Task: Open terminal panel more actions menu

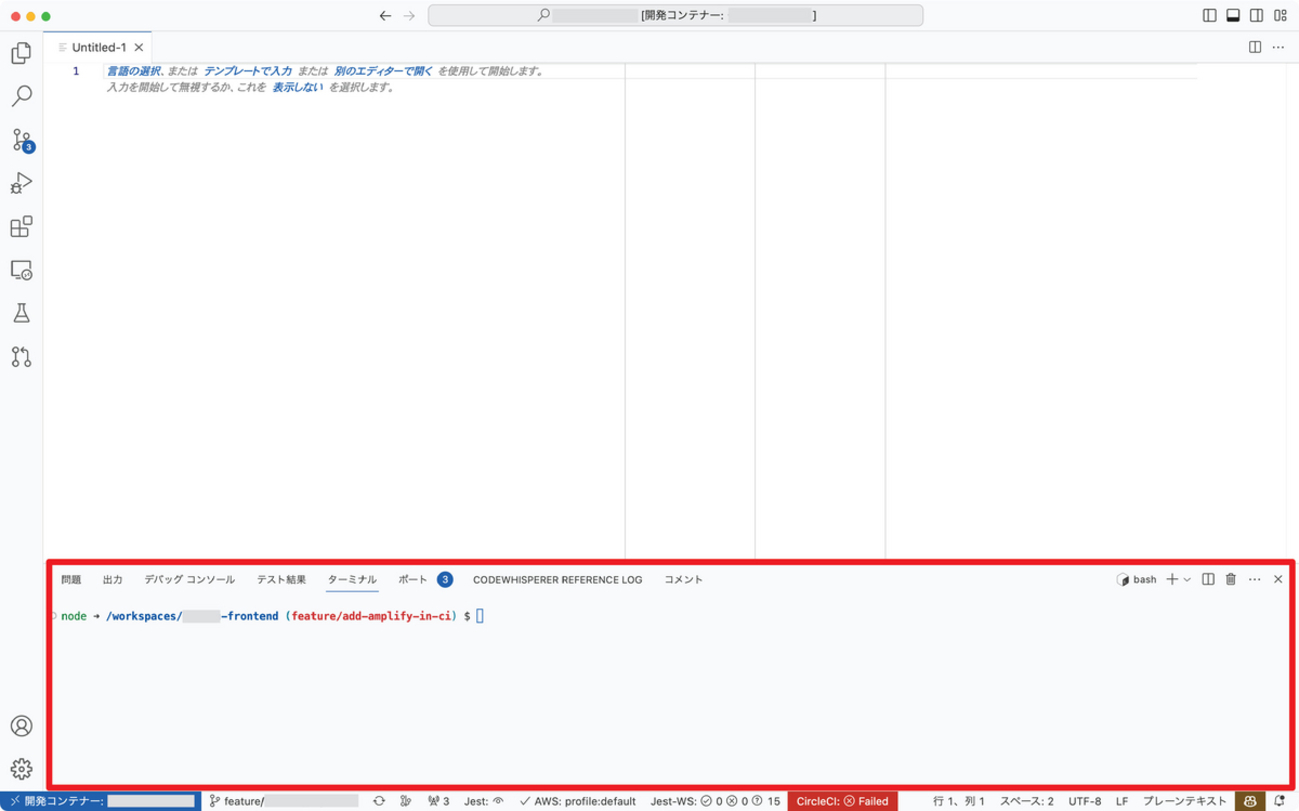Action: (x=1254, y=579)
